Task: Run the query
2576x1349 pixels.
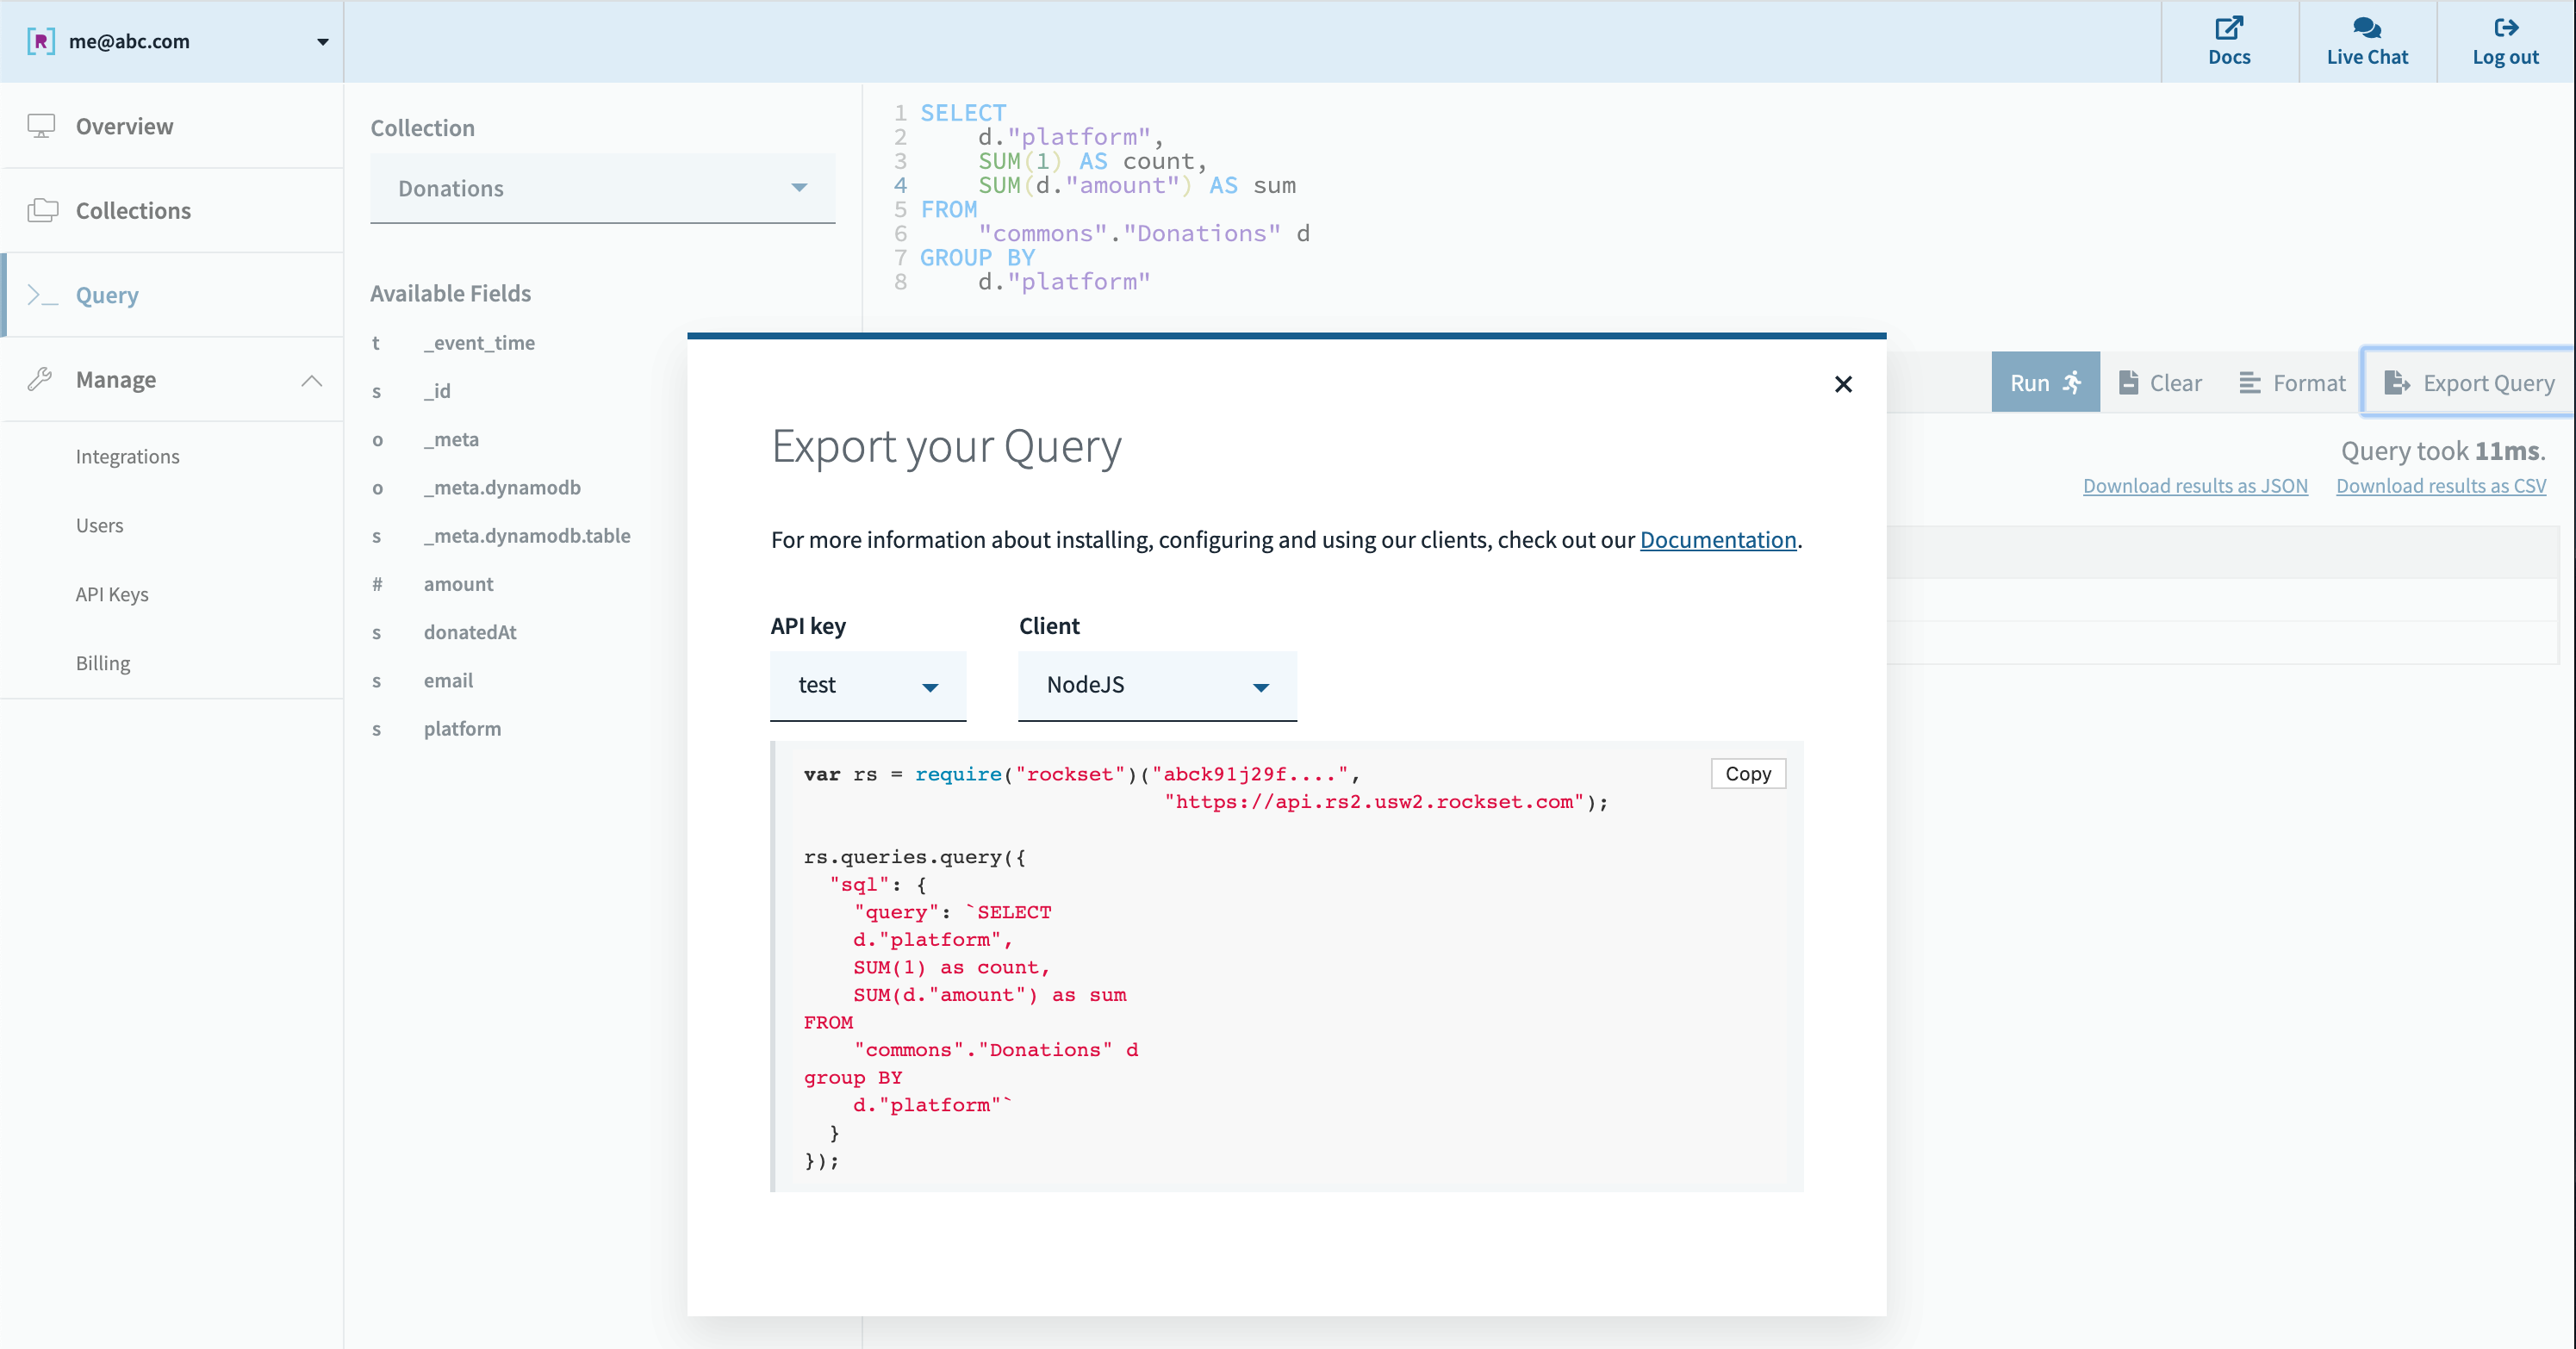Action: coord(2045,382)
